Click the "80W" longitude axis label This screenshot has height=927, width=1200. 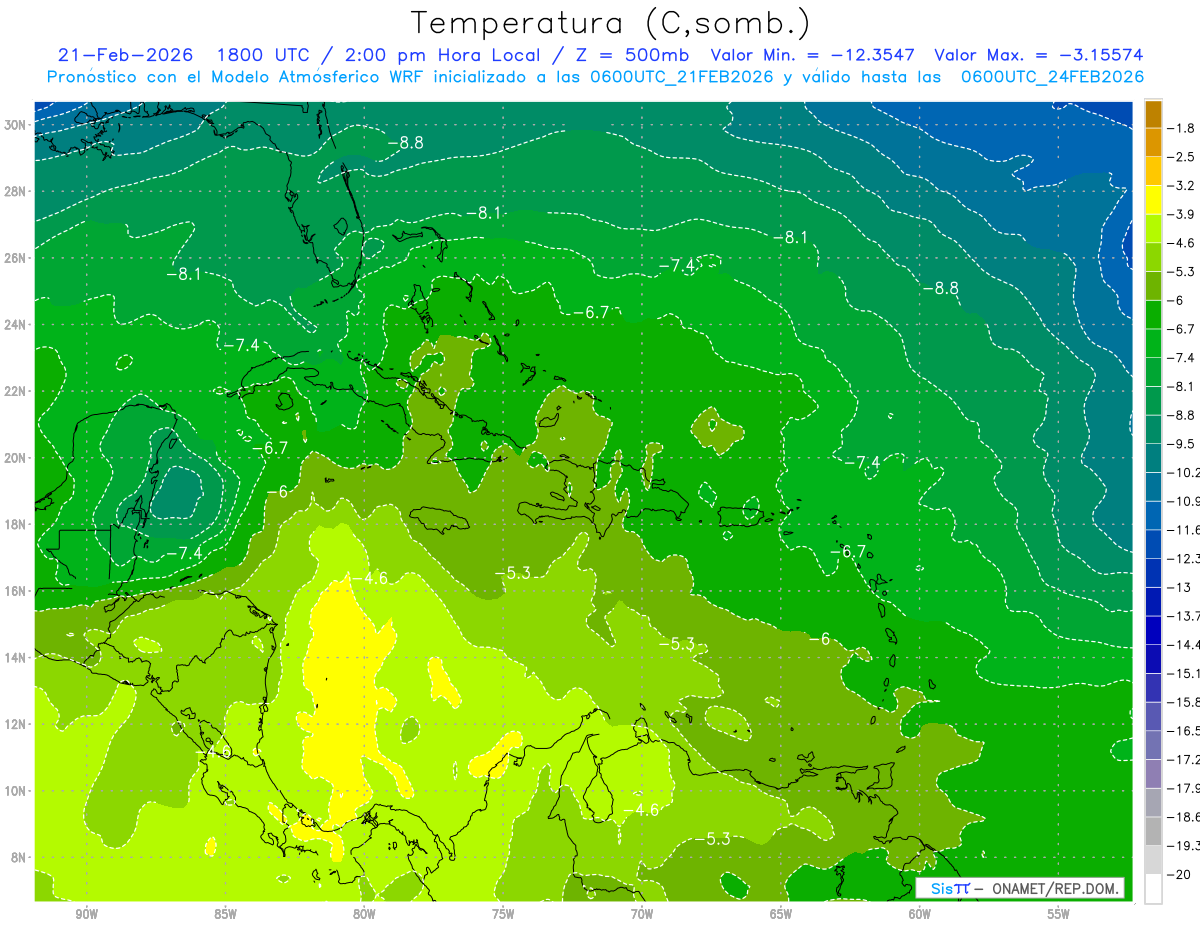364,914
